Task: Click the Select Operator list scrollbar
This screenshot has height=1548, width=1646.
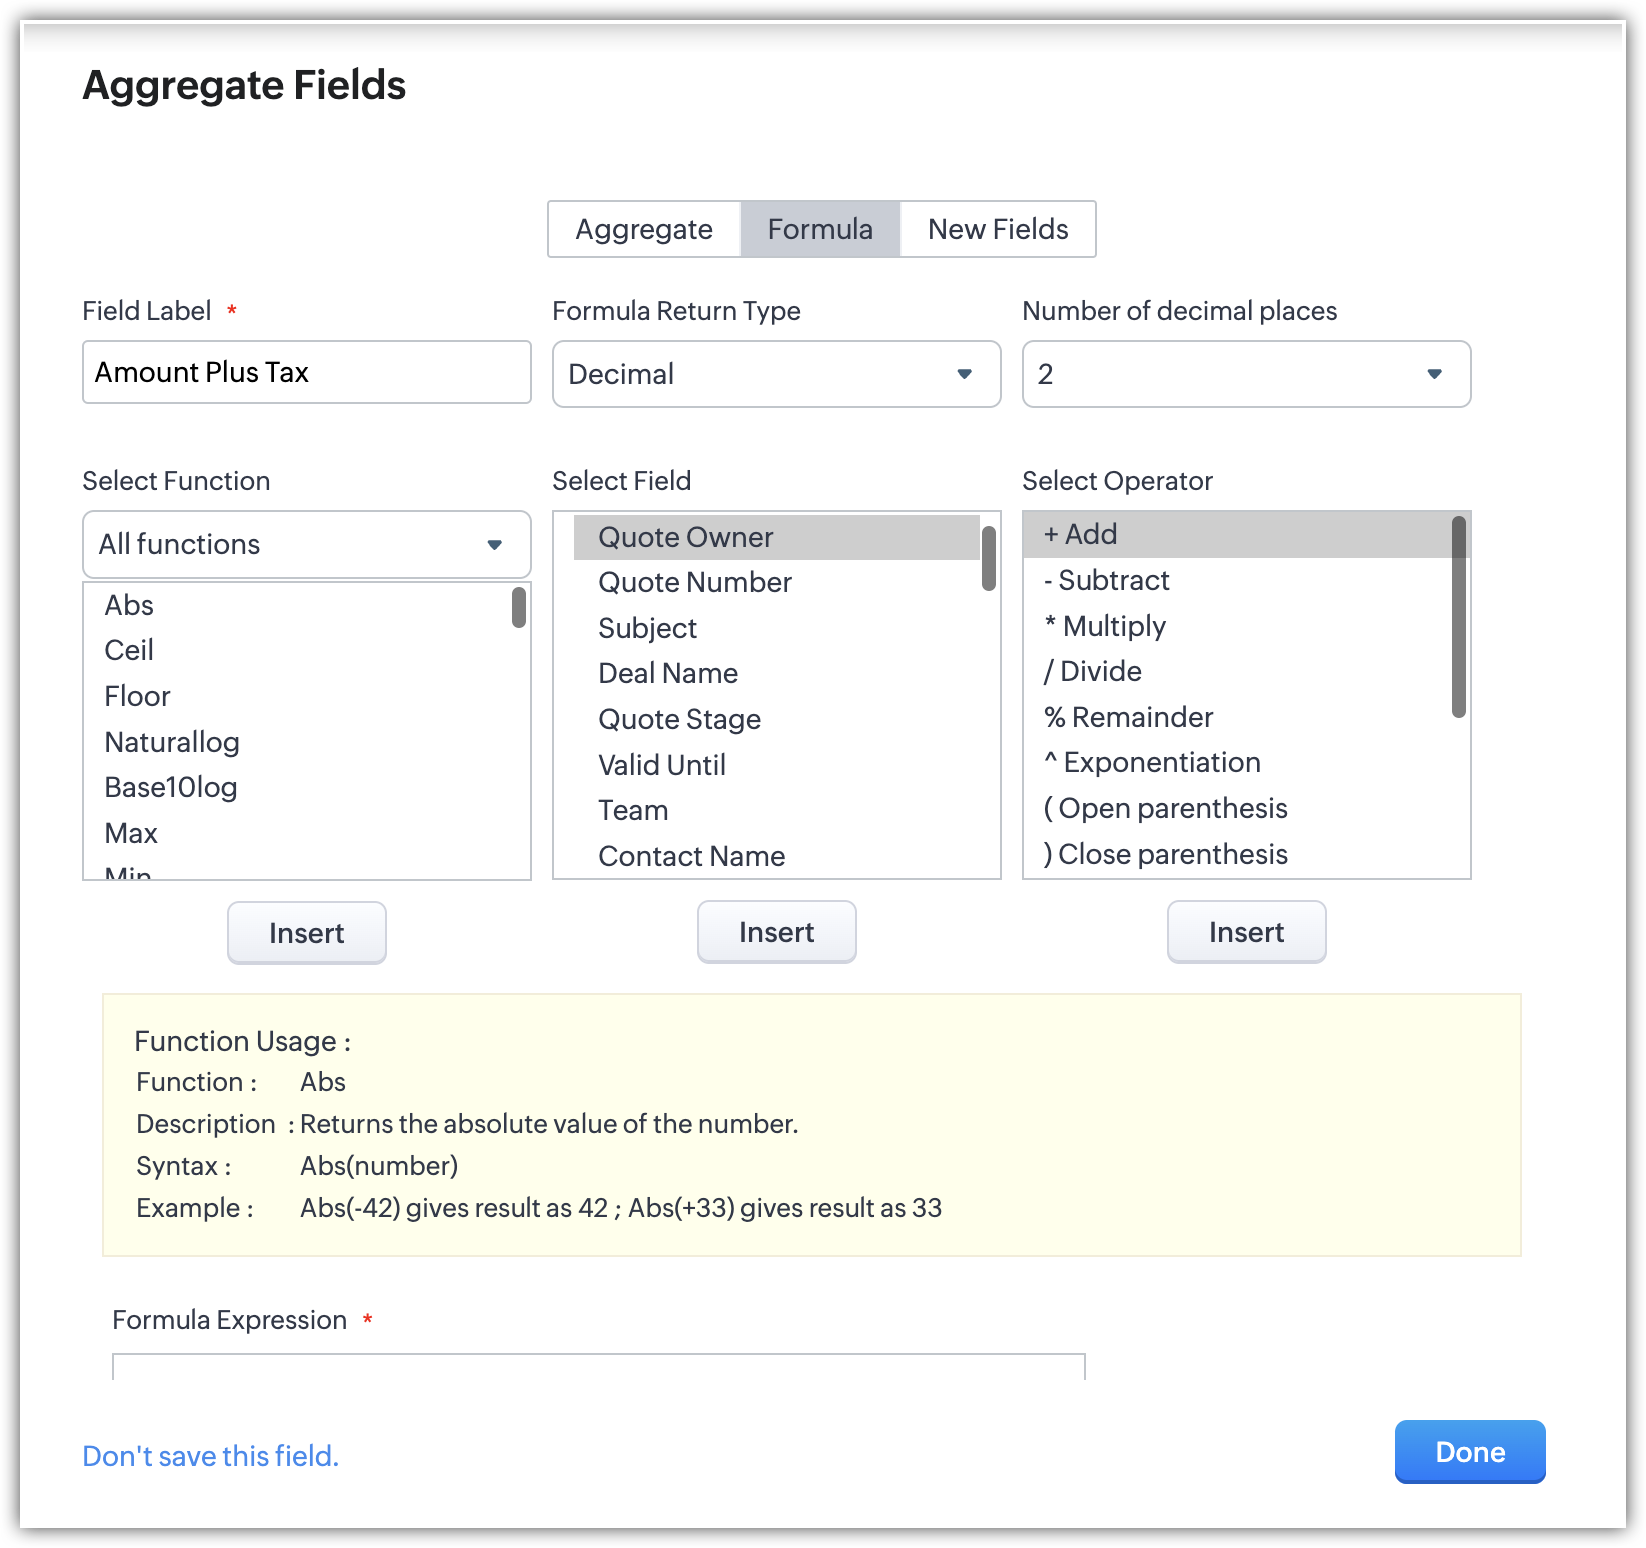Action: (1458, 617)
